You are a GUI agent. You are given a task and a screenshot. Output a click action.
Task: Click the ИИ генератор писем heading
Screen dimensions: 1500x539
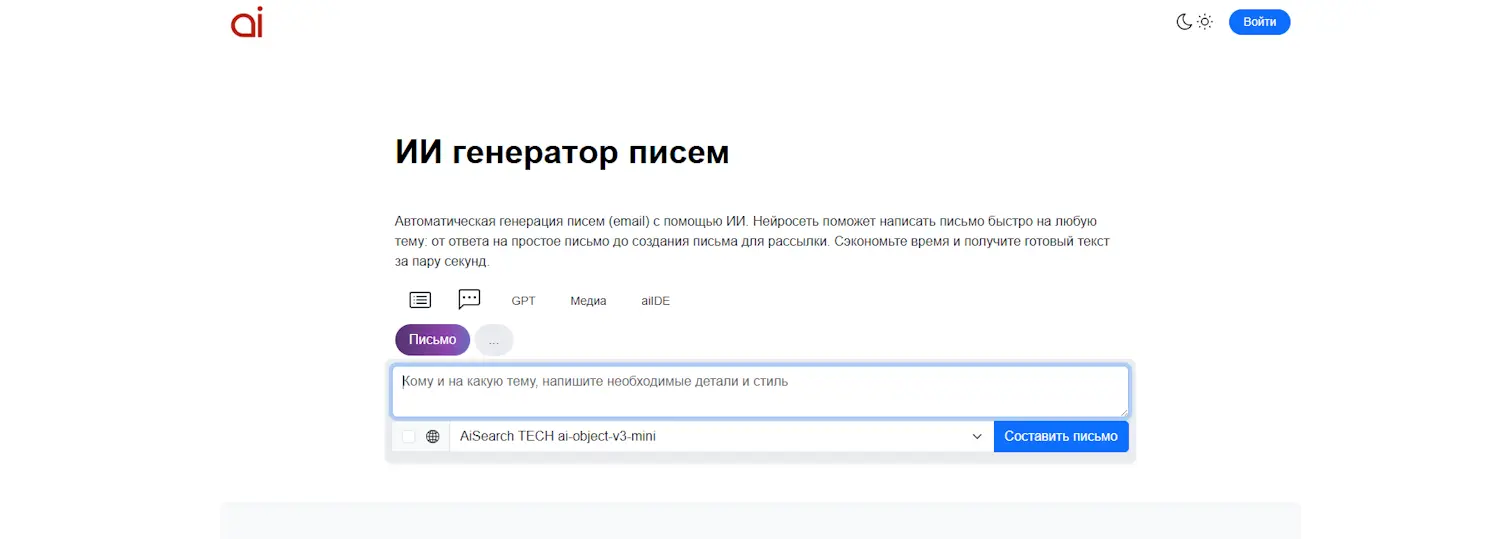pyautogui.click(x=562, y=152)
